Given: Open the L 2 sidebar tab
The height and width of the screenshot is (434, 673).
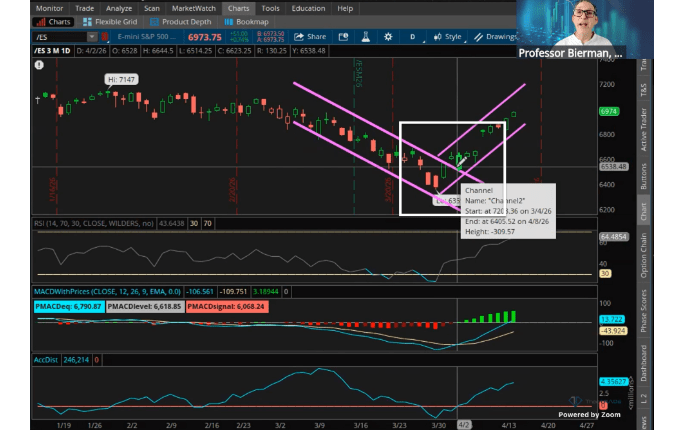Looking at the screenshot, I should pos(643,399).
